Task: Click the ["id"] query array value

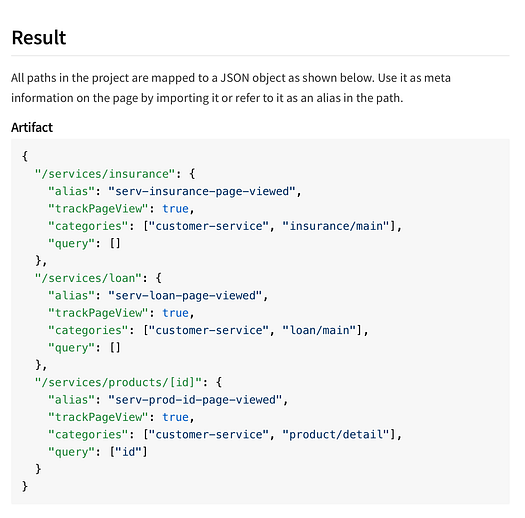Action: (x=129, y=452)
